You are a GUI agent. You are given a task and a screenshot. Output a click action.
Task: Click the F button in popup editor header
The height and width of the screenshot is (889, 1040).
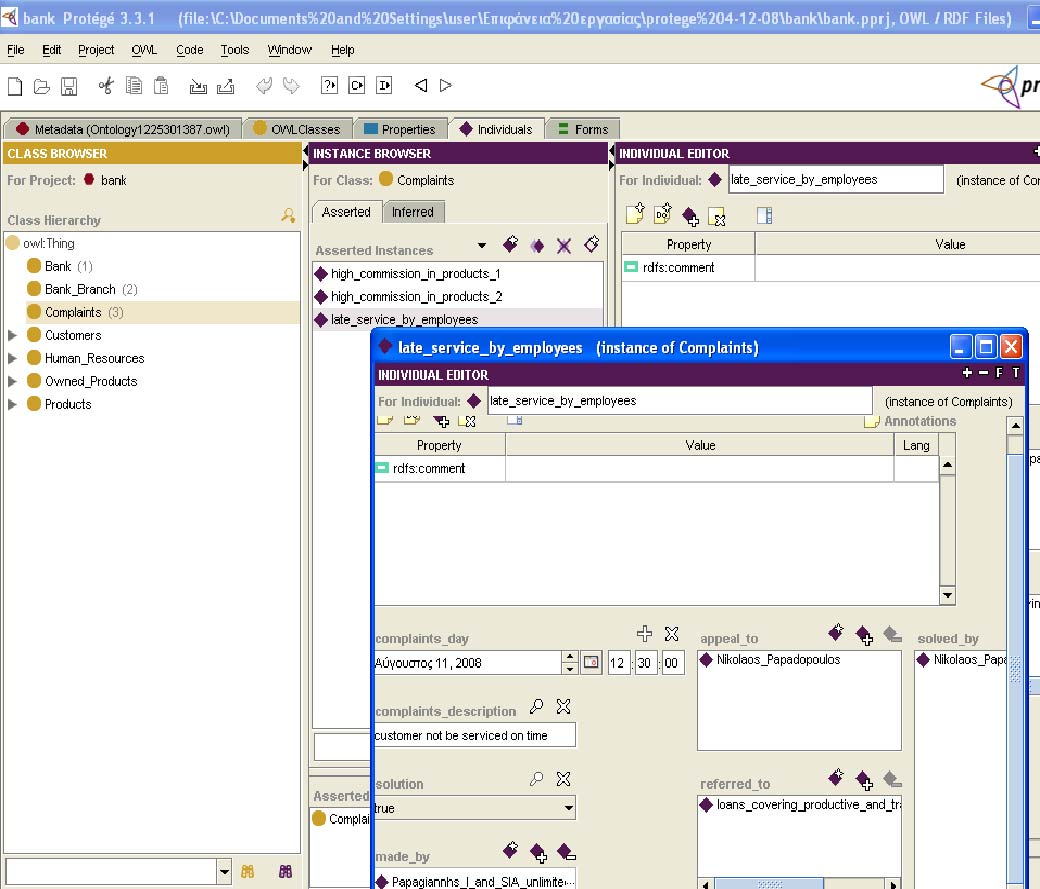click(999, 373)
